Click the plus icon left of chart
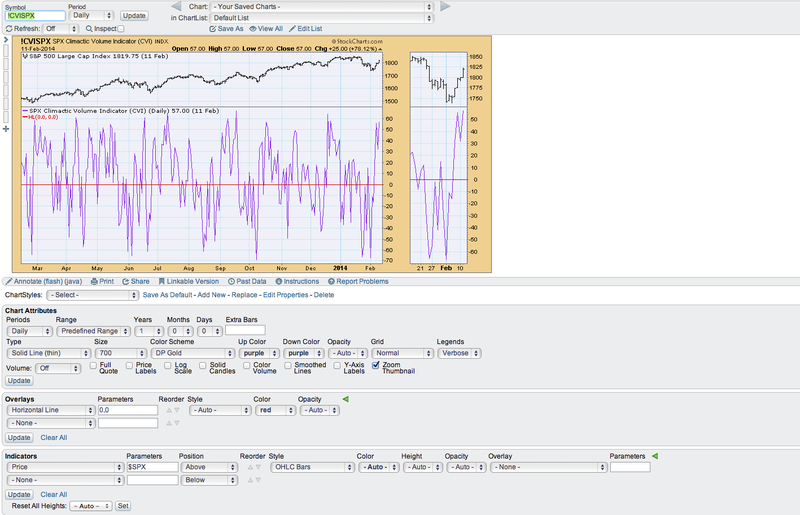Screen dimensions: 800x515 [6, 129]
